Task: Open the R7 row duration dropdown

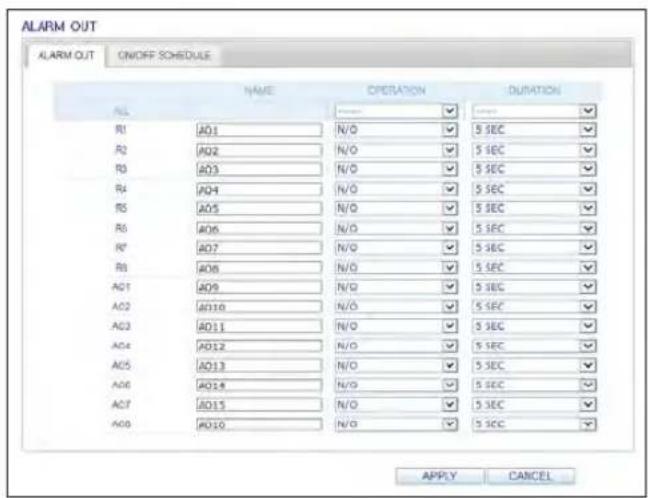Action: coord(534,248)
